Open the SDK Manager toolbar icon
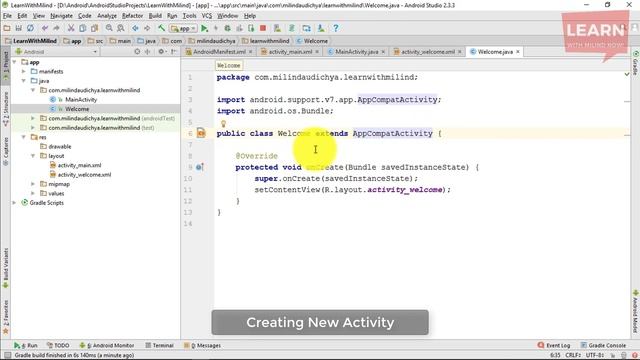 pyautogui.click(x=321, y=28)
